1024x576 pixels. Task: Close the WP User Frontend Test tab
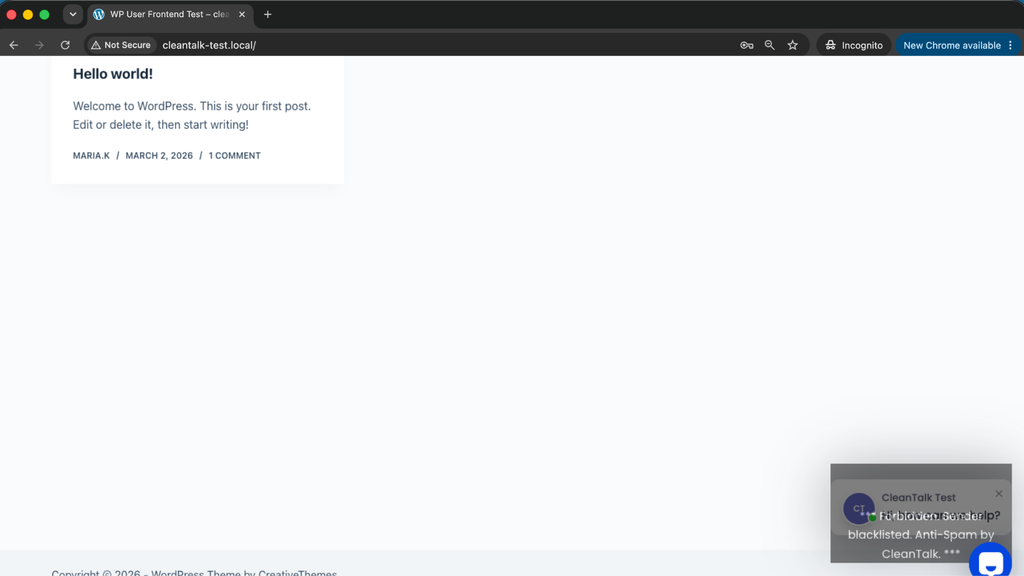point(242,14)
